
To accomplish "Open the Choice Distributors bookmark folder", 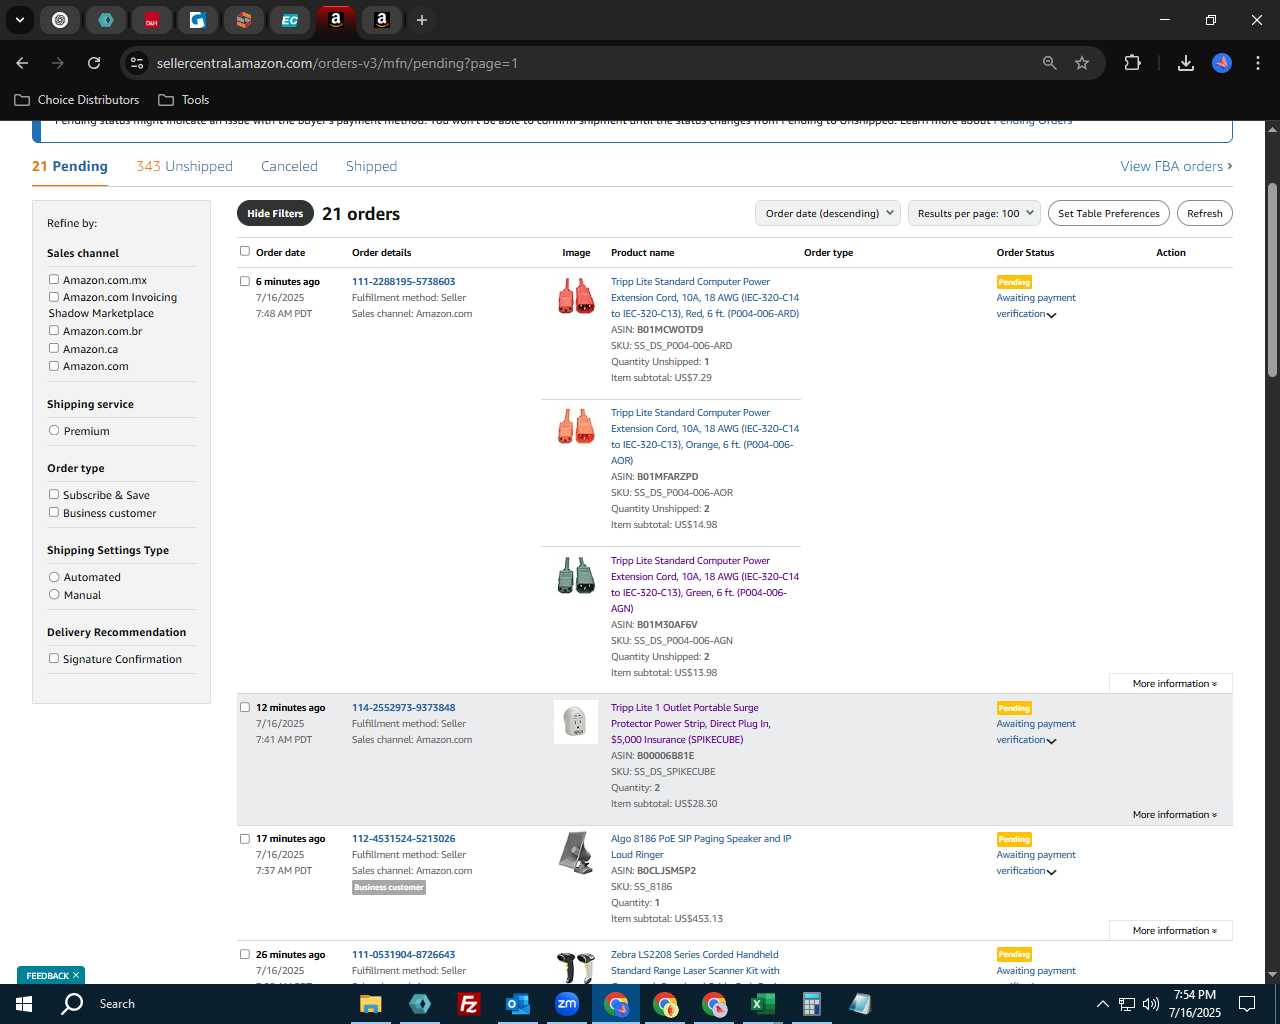I will [77, 100].
